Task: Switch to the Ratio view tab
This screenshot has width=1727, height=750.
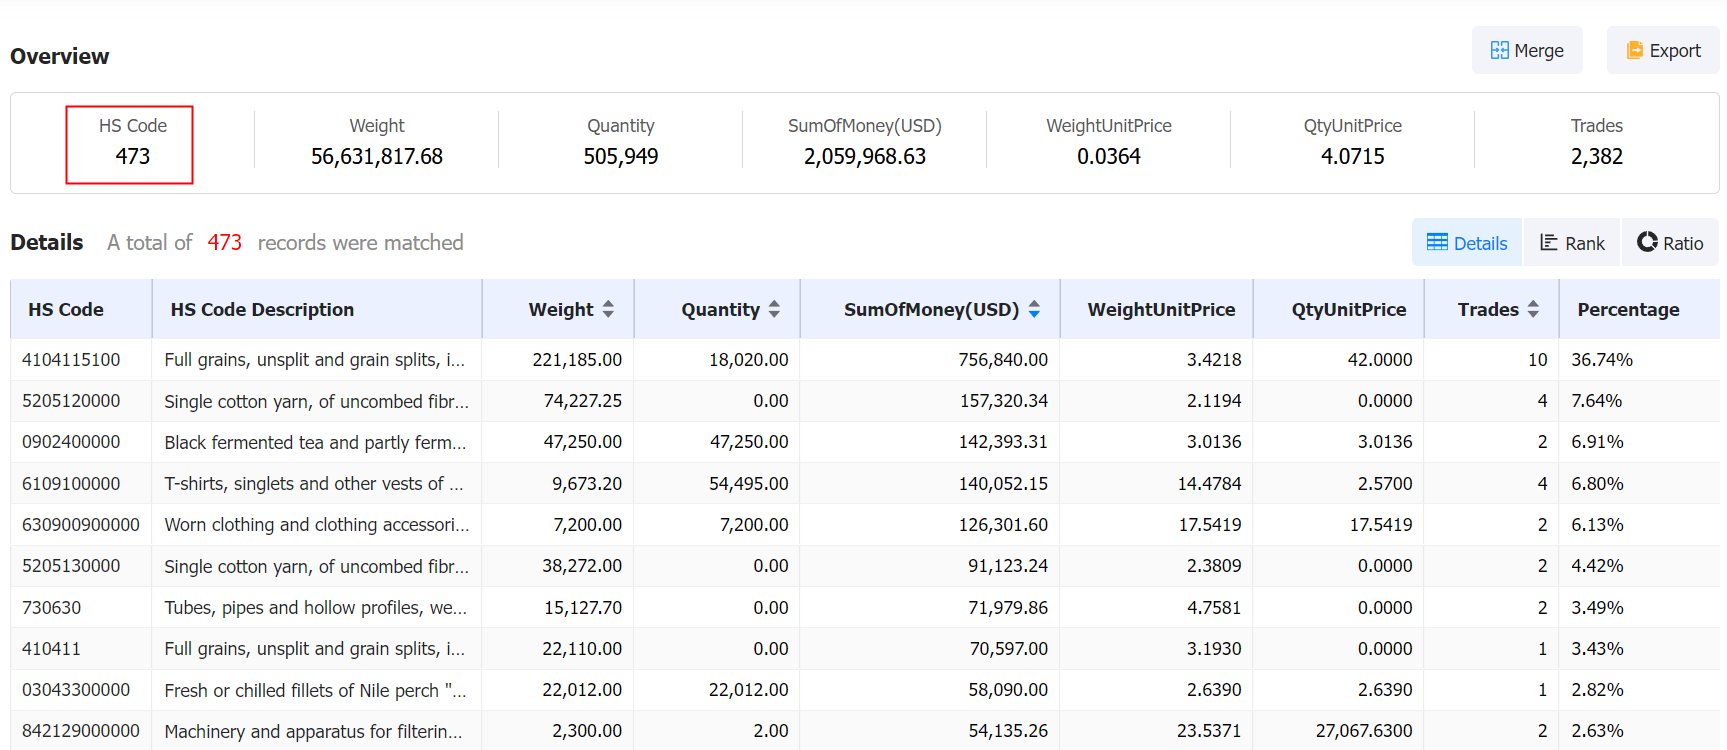Action: coord(1670,243)
